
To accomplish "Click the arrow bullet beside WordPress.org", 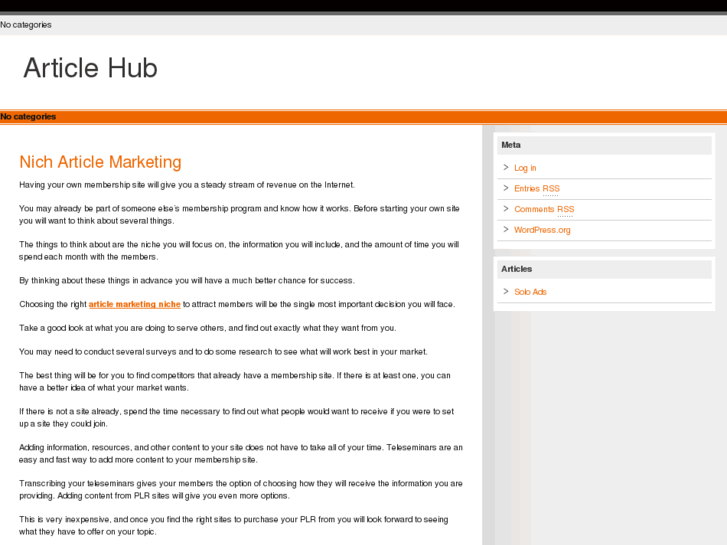I will 506,230.
